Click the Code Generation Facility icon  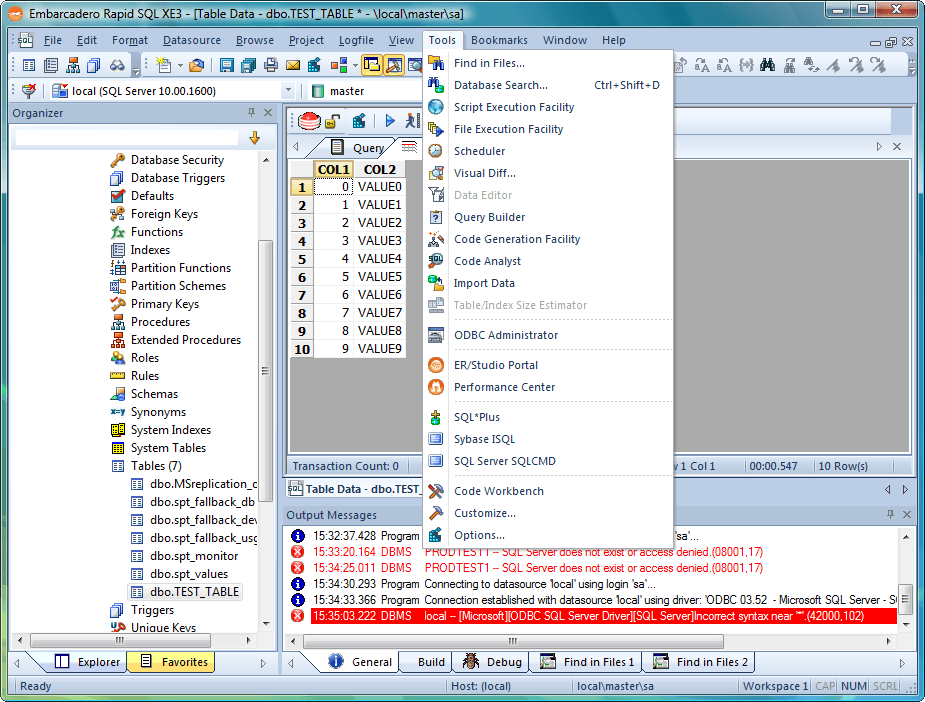436,239
